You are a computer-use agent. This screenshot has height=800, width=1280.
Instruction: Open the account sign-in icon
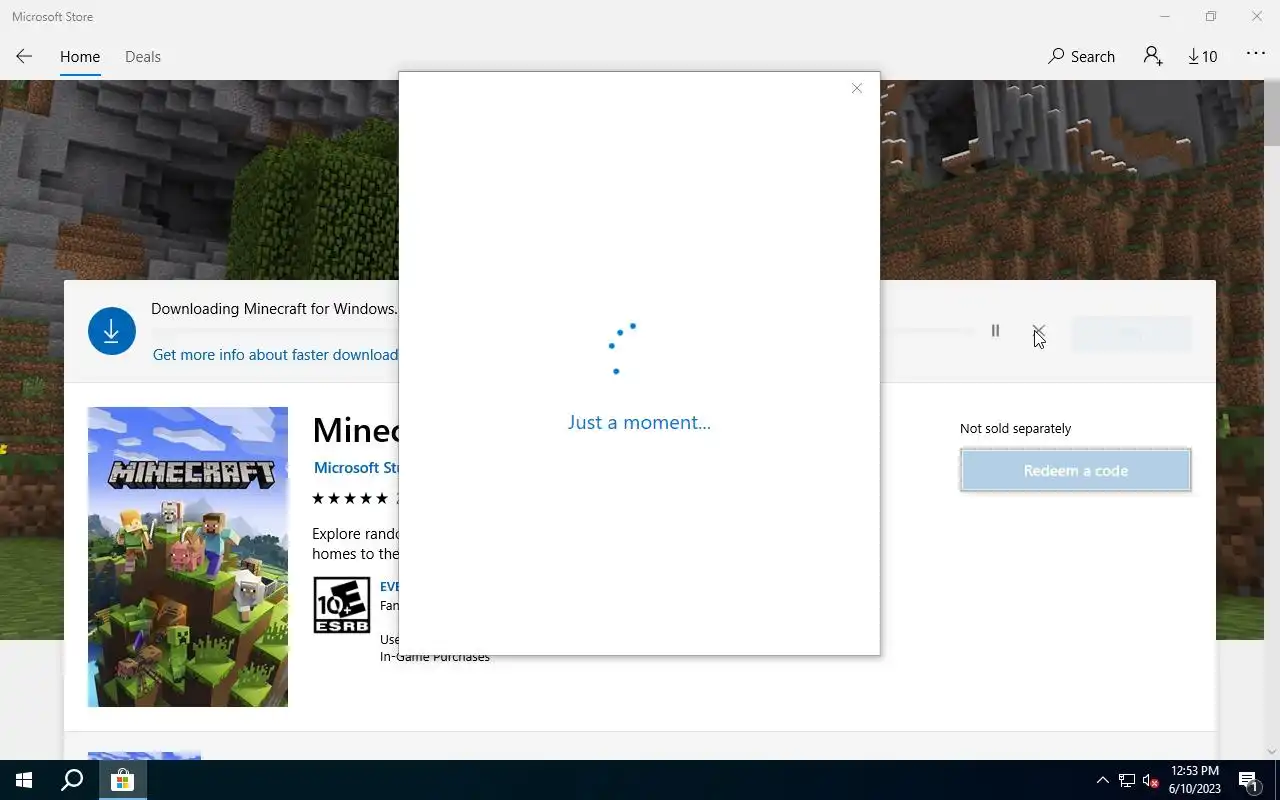[x=1153, y=57]
